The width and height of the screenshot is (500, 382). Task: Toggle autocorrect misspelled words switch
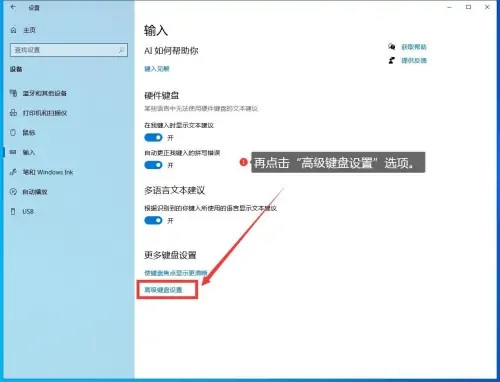point(153,165)
